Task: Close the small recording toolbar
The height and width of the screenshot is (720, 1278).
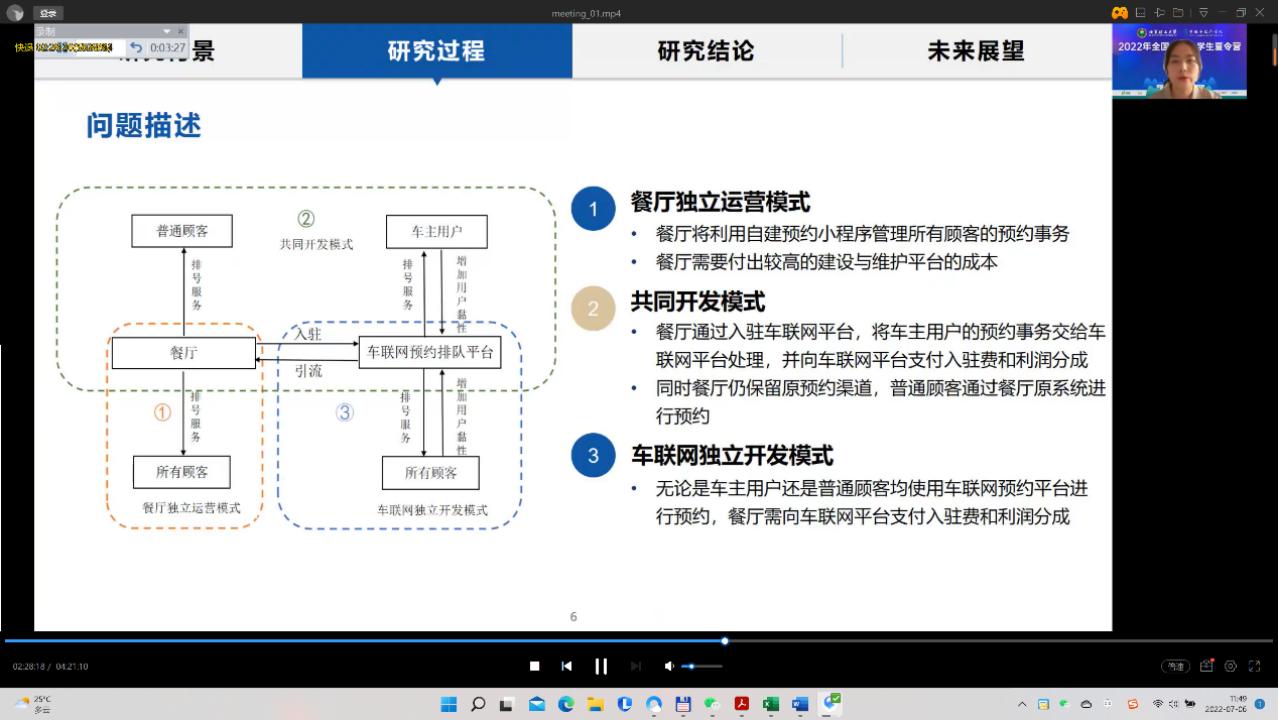Action: pos(180,31)
